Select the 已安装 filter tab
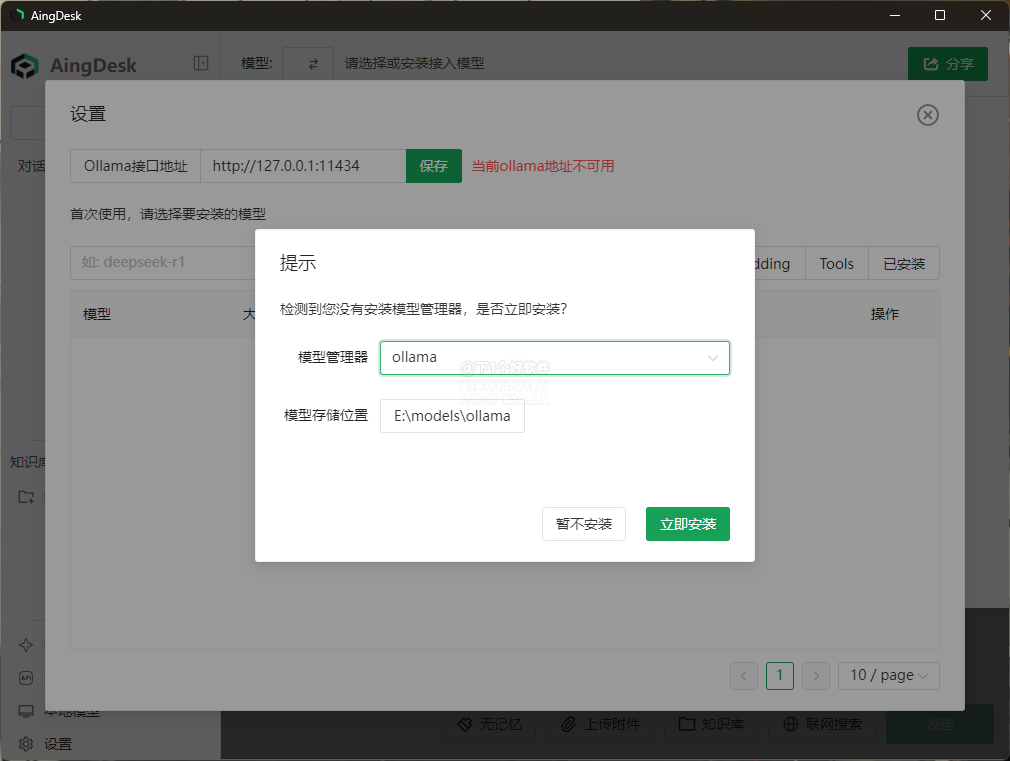Image resolution: width=1010 pixels, height=761 pixels. (x=903, y=264)
